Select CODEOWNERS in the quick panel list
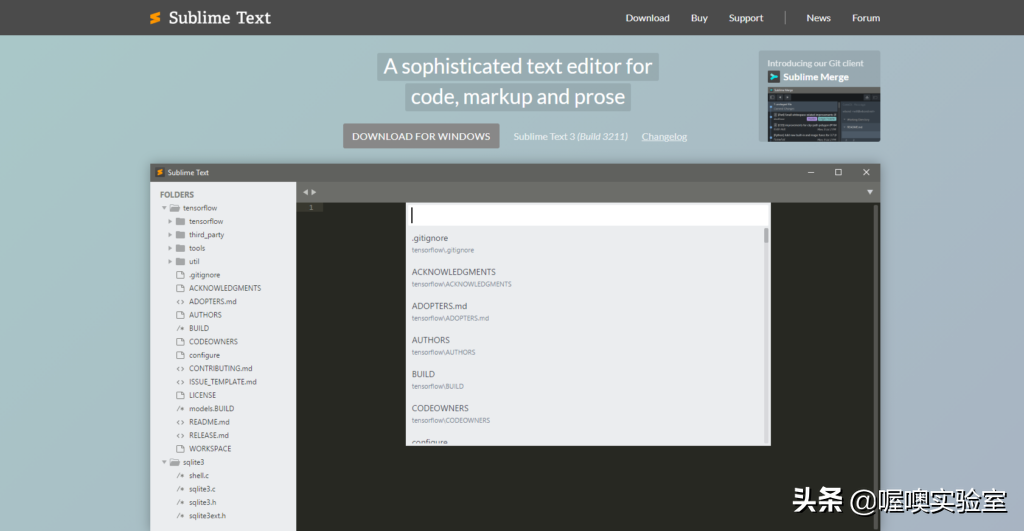 (x=585, y=413)
